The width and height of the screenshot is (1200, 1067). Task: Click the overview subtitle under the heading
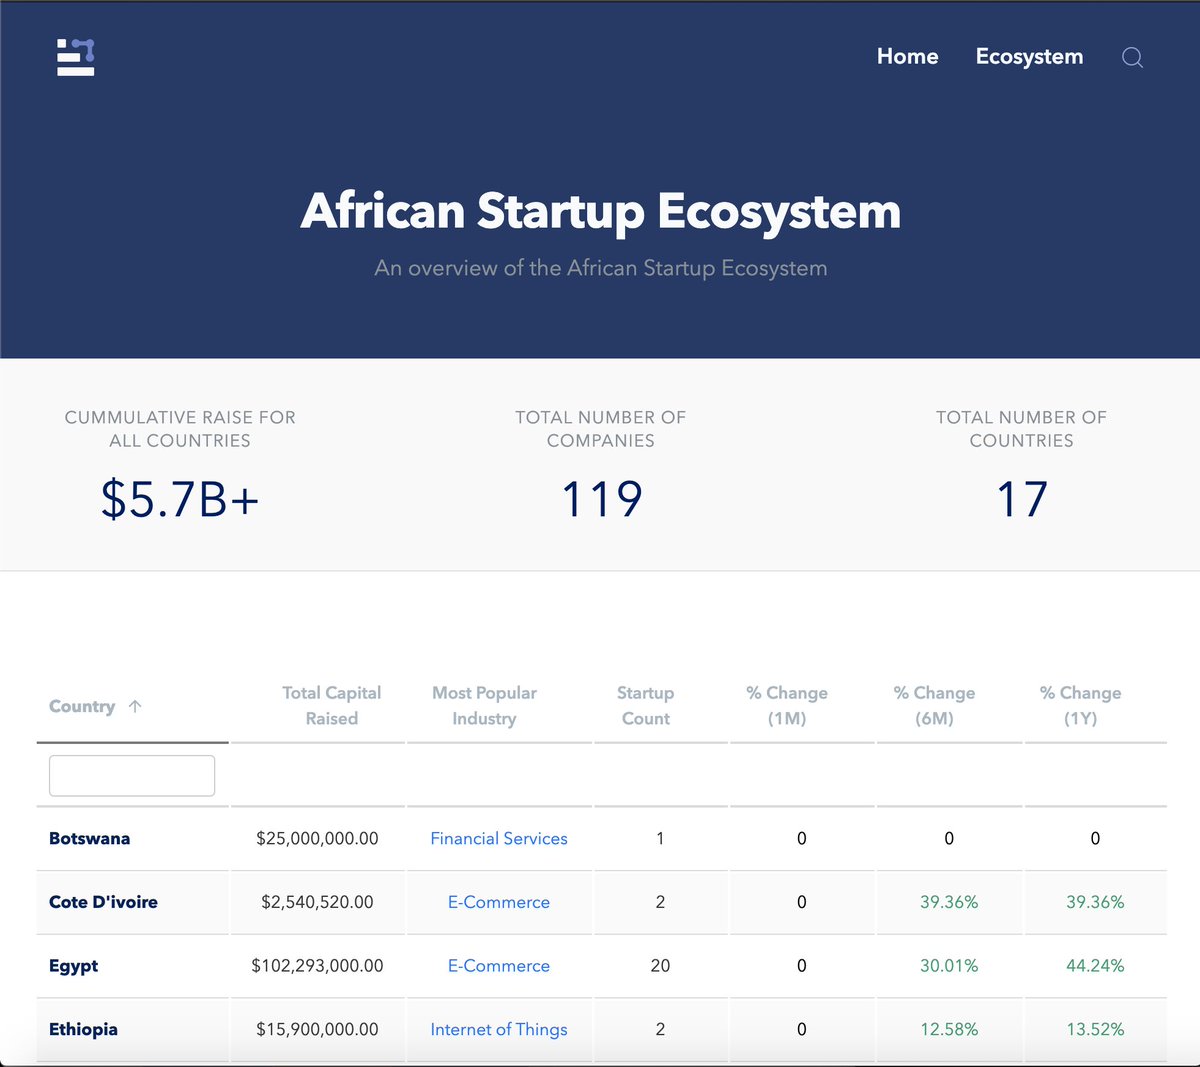coord(600,268)
